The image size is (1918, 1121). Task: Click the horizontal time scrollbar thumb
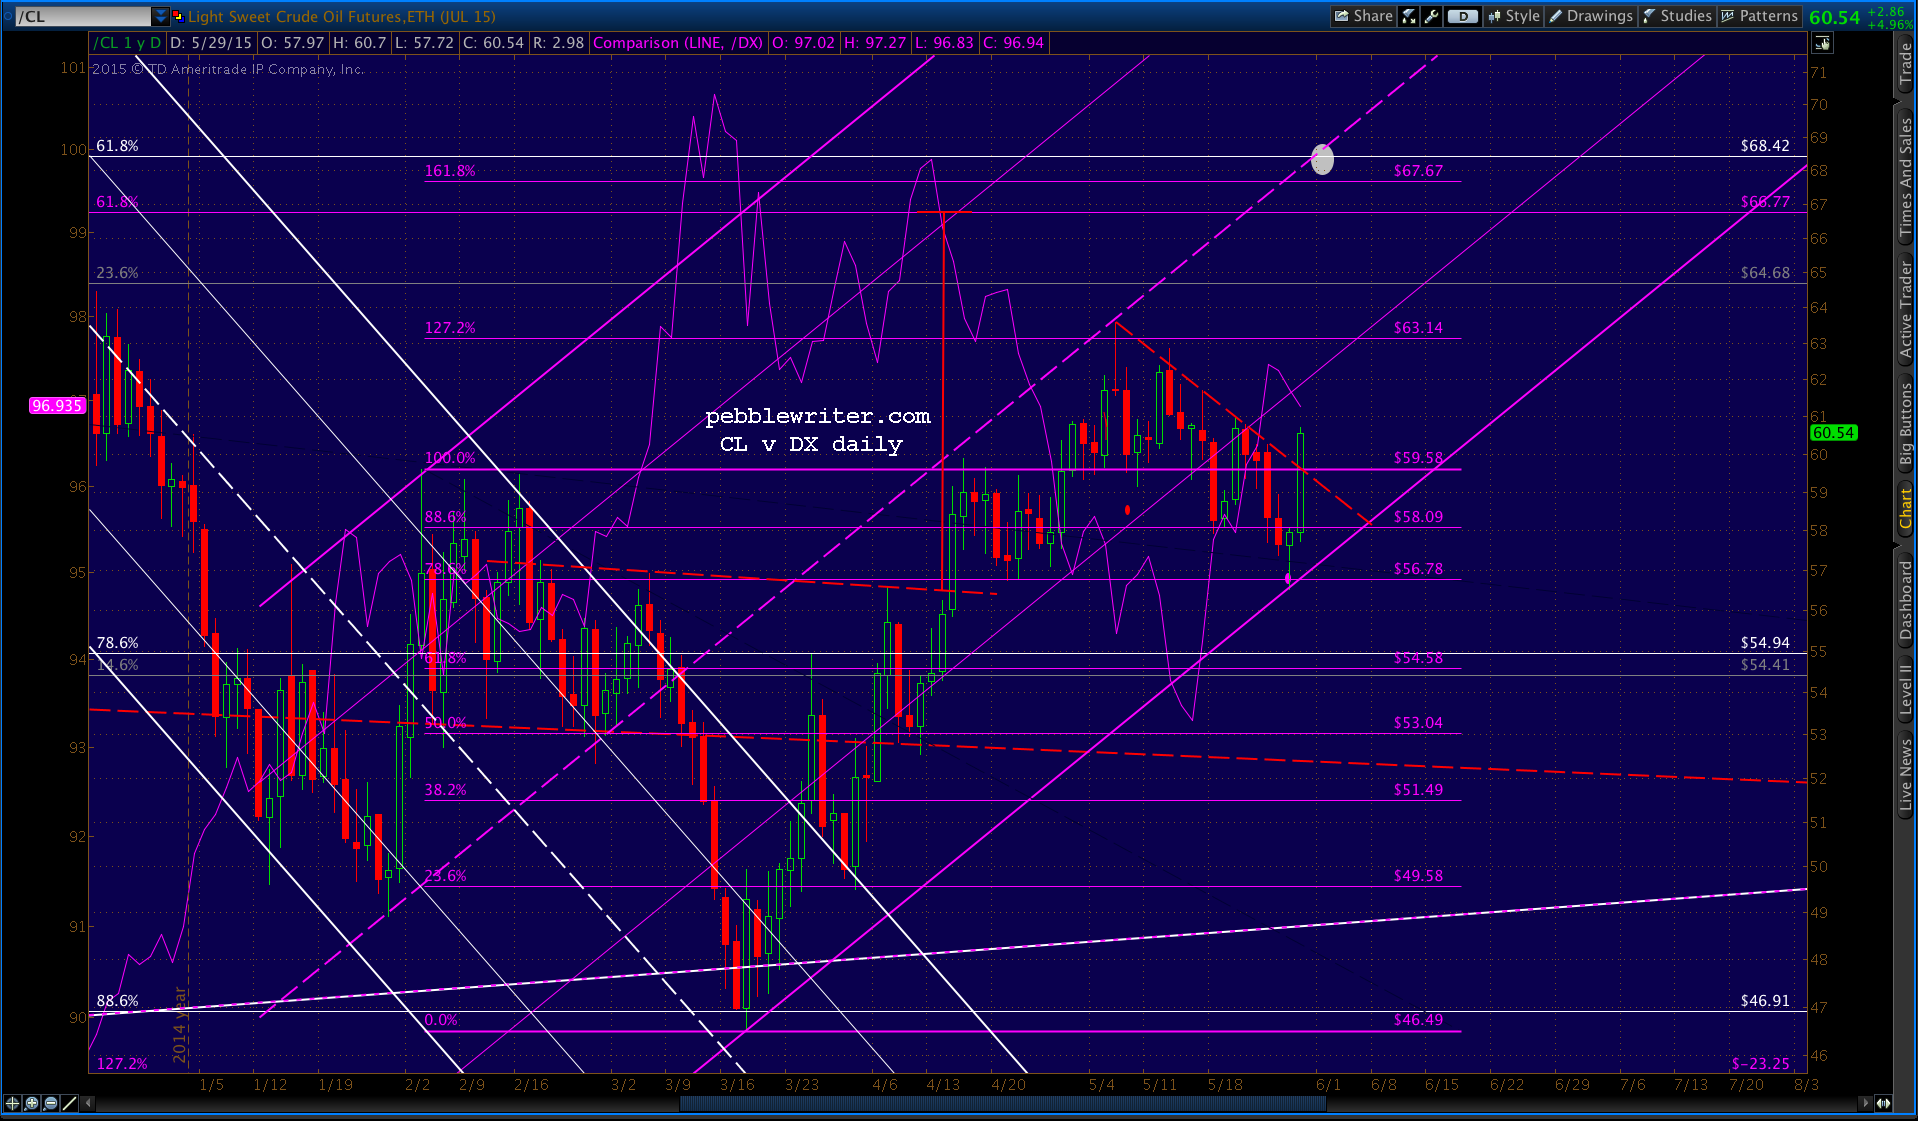pos(1002,1103)
